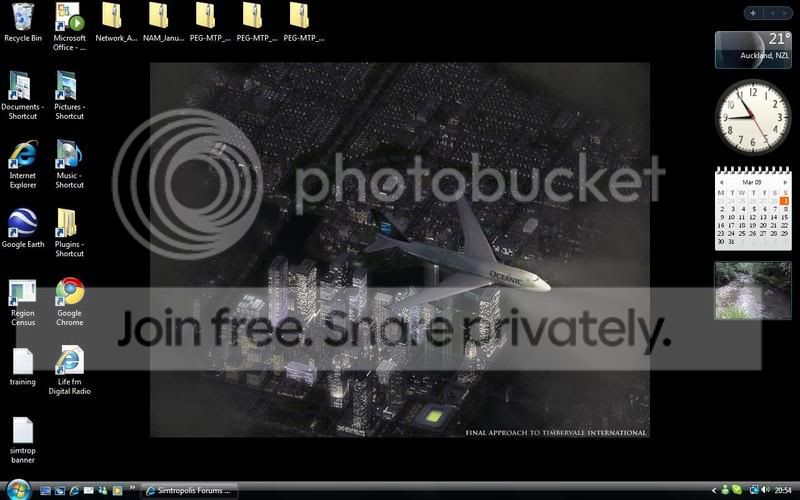Screen dimensions: 800x500
Task: Open the network tray icon
Action: pyautogui.click(x=754, y=490)
